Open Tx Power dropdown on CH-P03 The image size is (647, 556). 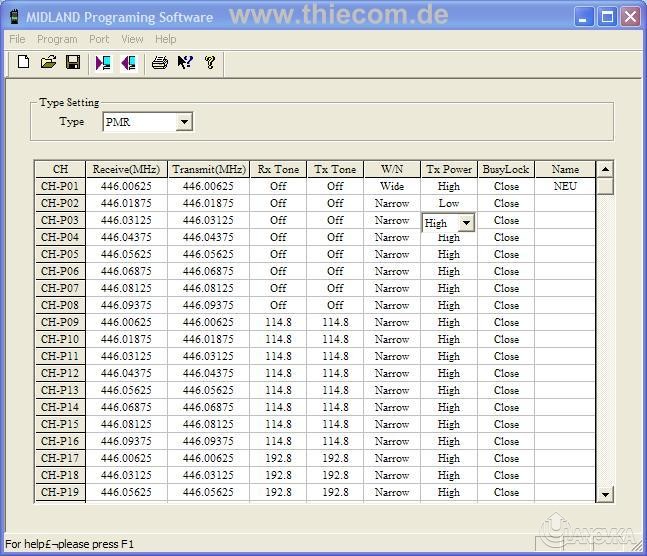click(x=465, y=223)
